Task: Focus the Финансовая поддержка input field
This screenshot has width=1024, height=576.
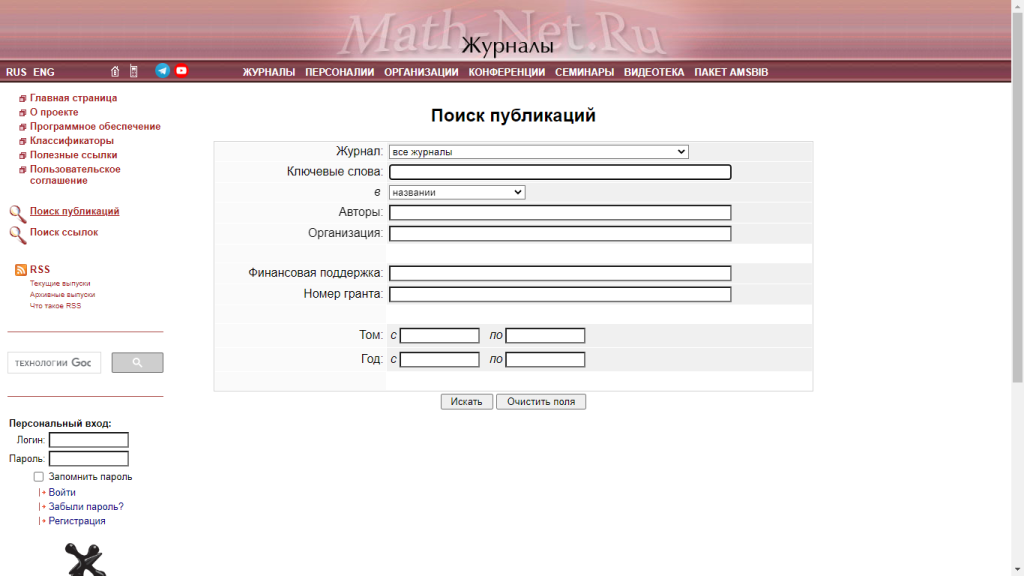Action: click(x=560, y=273)
